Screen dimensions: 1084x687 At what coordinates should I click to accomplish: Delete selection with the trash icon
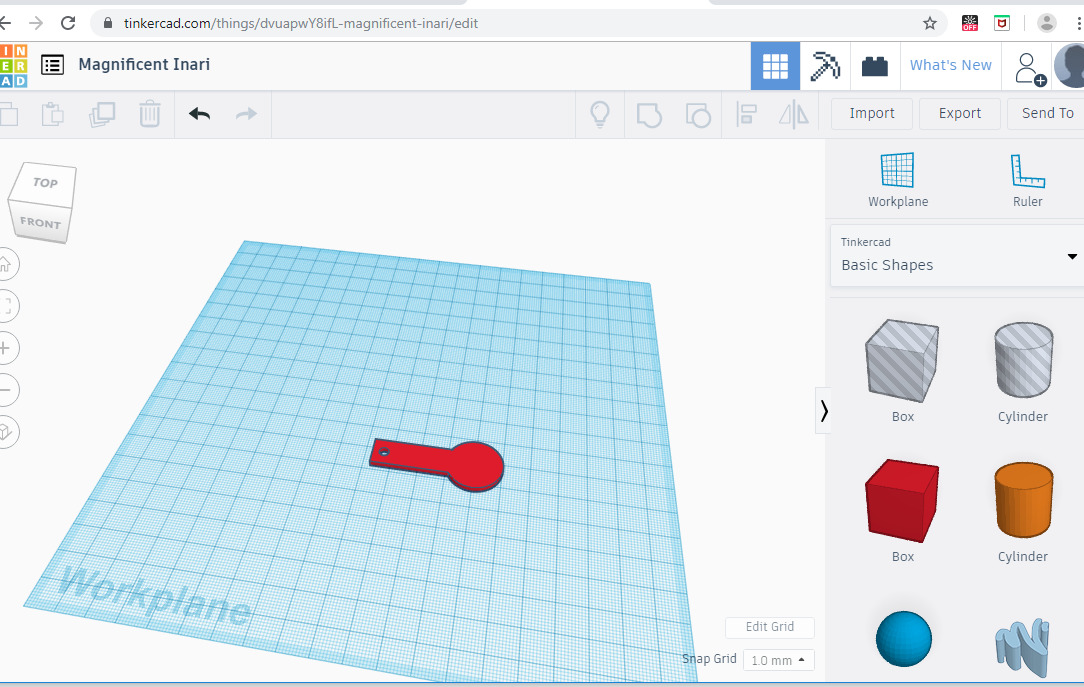149,114
